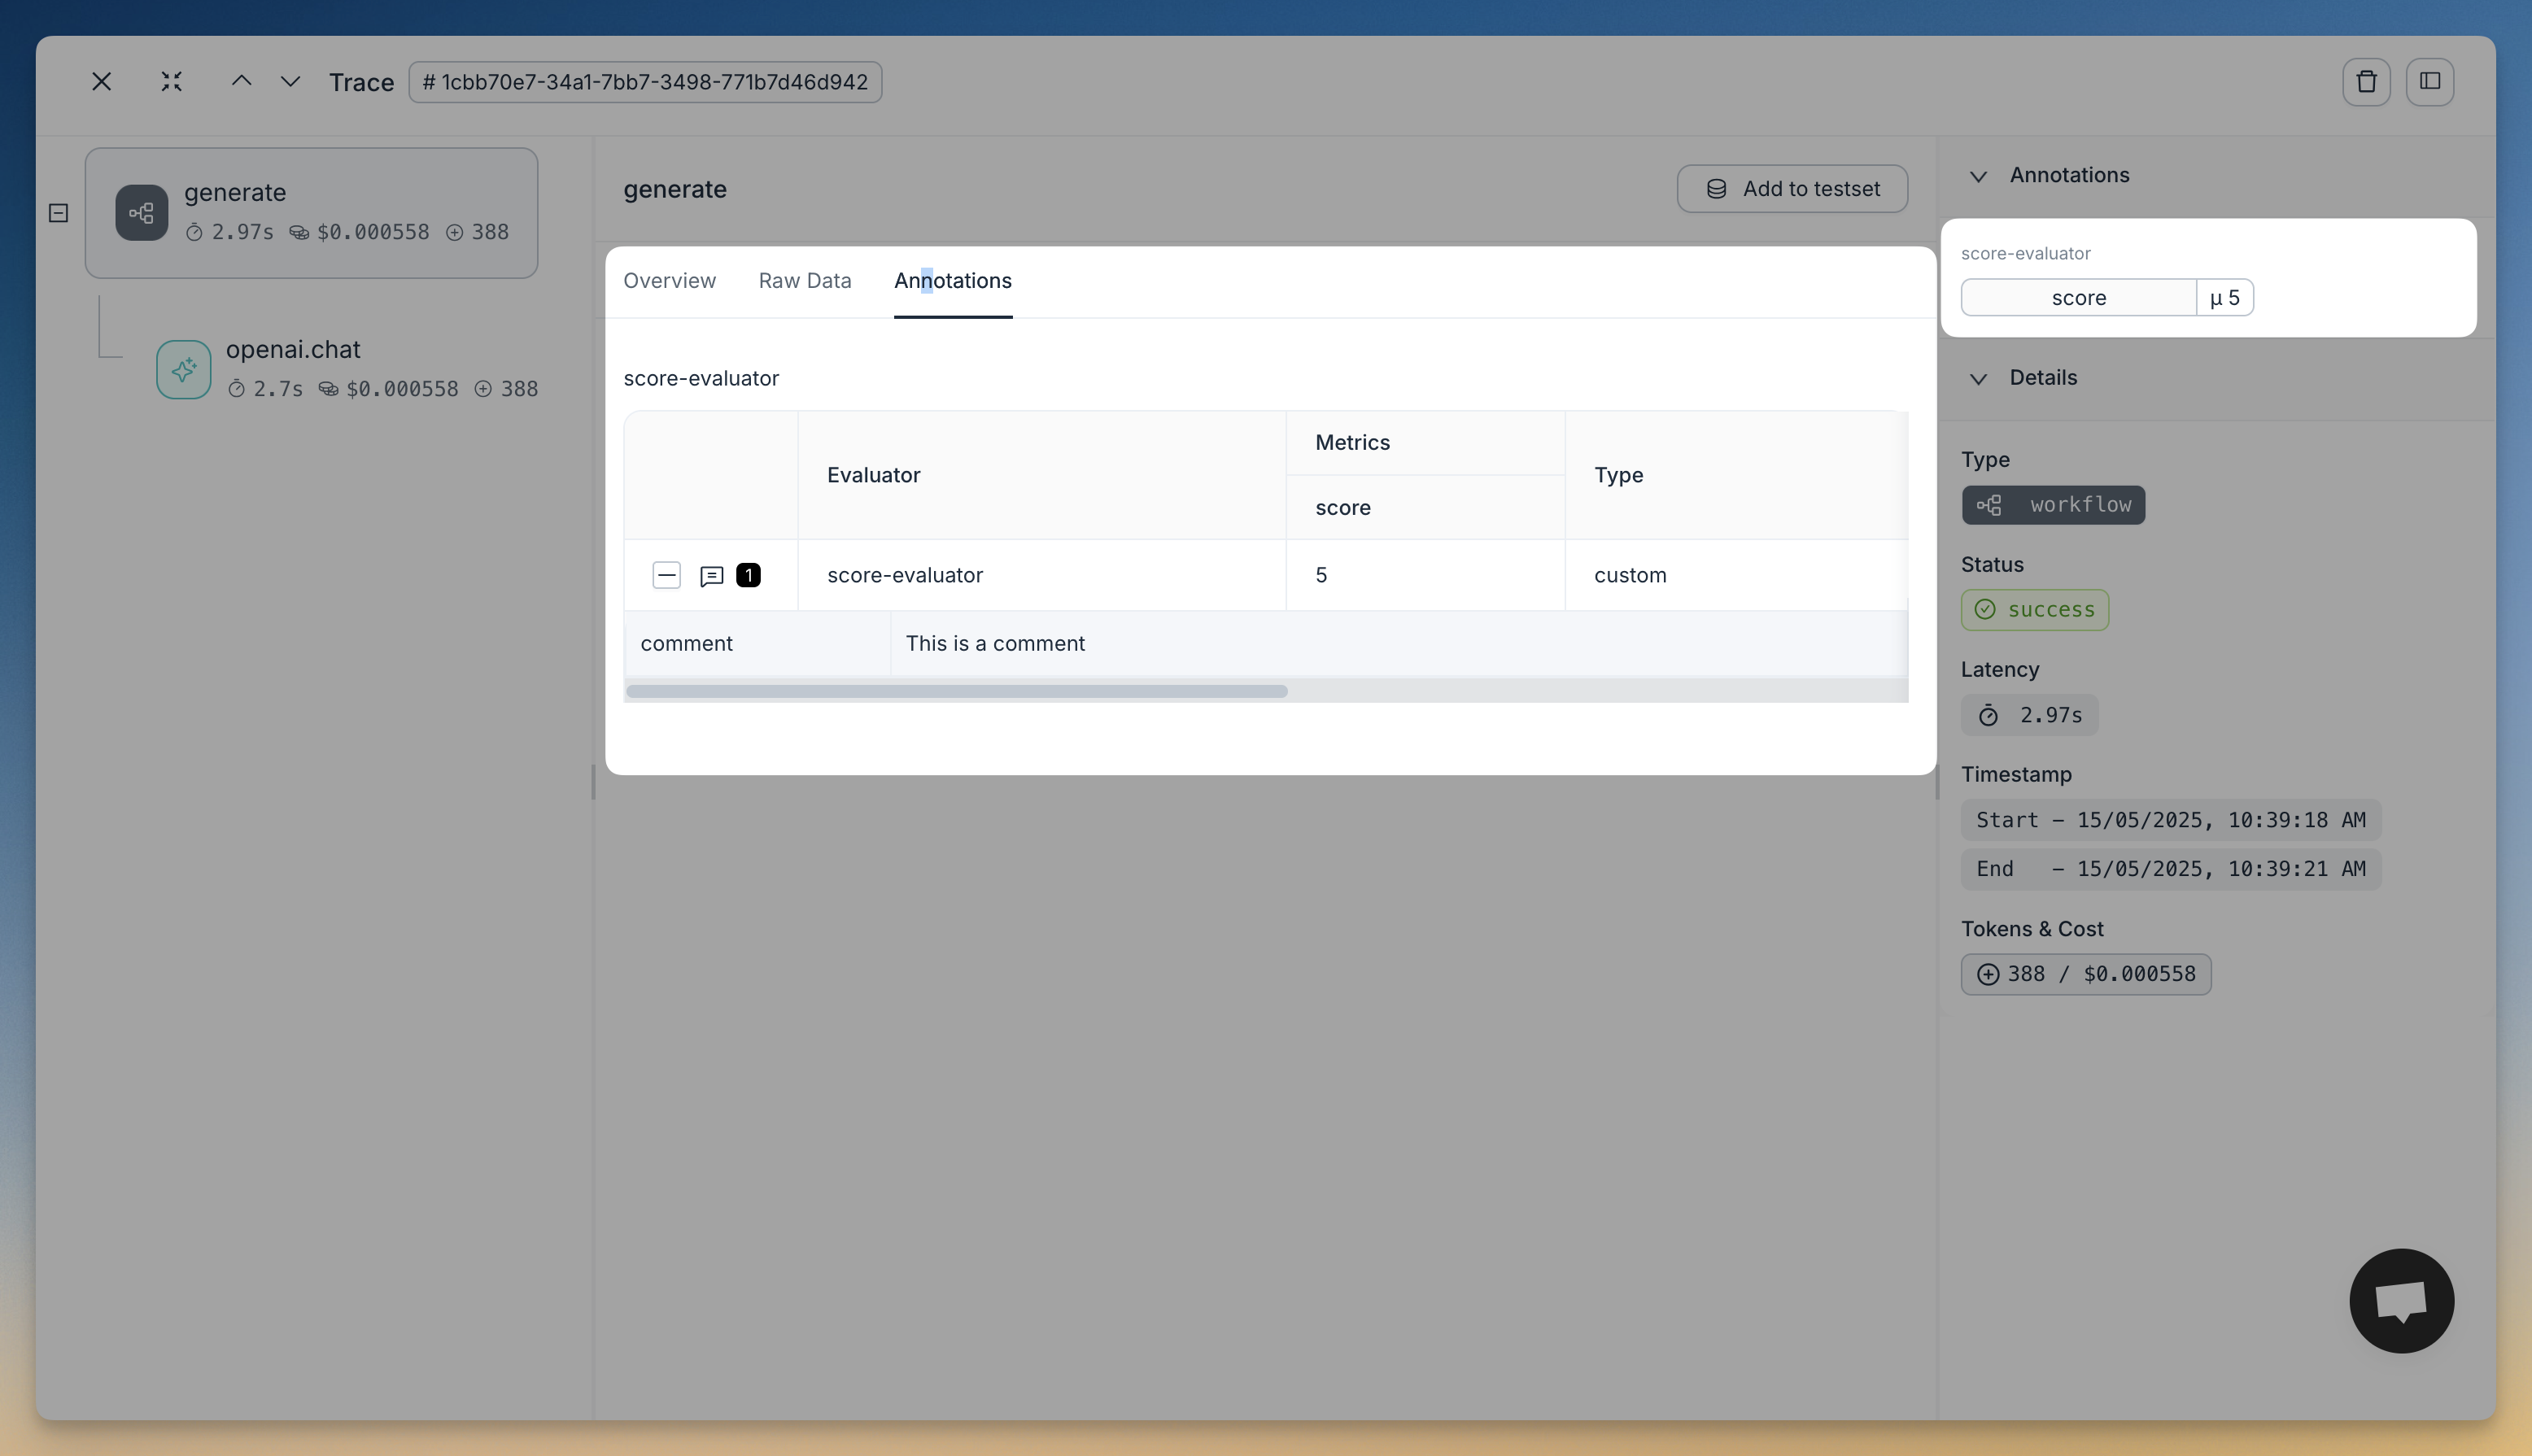Click the fullscreen expand icon near the close button
This screenshot has height=1456, width=2532.
171,81
